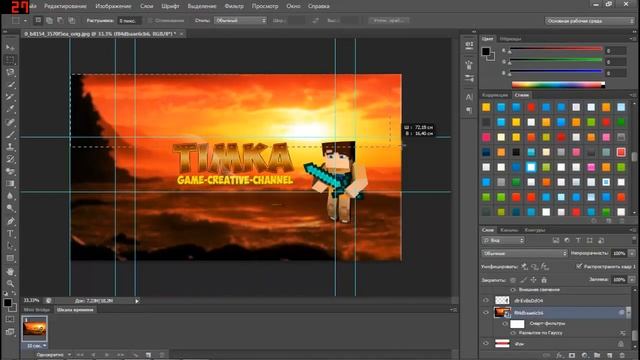Select the Crop tool
This screenshot has height=360, width=640.
tap(10, 97)
